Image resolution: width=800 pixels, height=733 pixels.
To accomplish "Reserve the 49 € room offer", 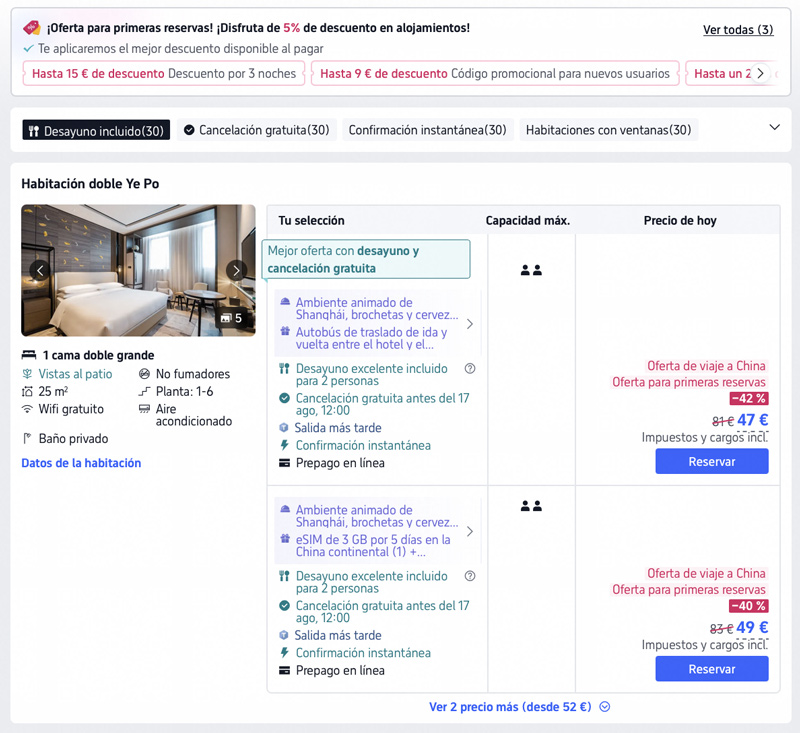I will coord(712,669).
